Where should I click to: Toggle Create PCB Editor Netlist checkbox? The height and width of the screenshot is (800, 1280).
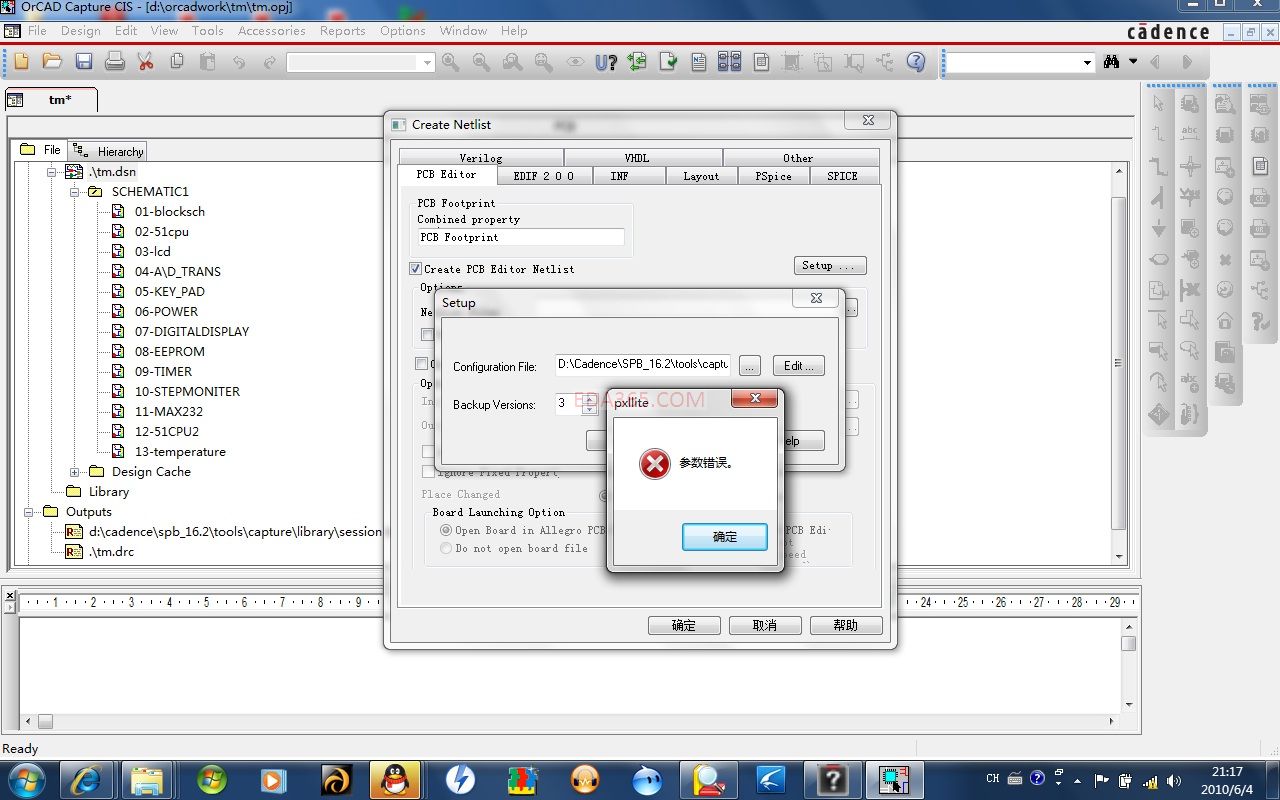(x=415, y=269)
